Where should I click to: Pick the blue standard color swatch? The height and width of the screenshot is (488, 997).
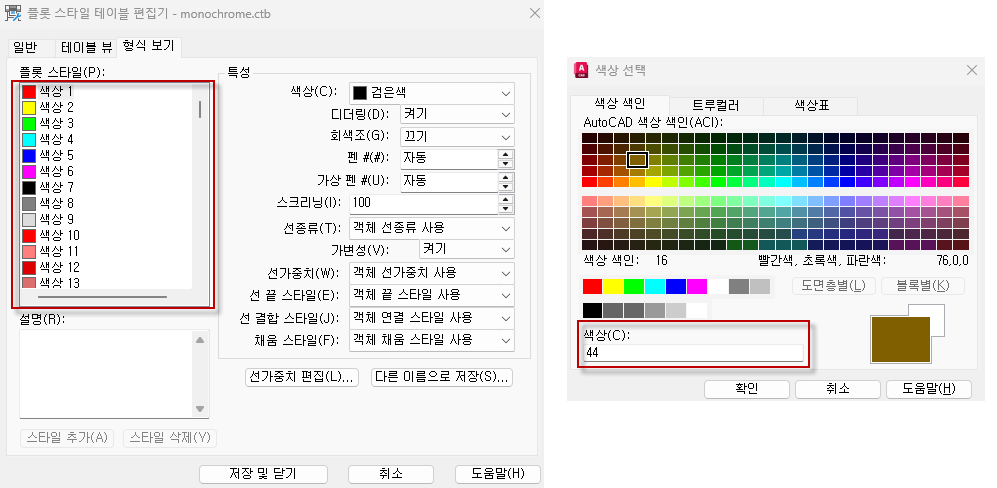(x=676, y=286)
